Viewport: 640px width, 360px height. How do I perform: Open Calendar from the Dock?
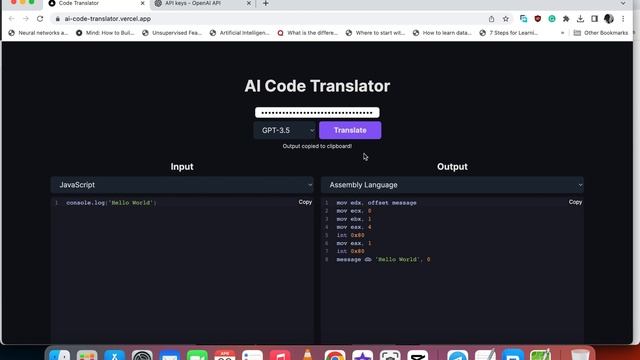(225, 355)
